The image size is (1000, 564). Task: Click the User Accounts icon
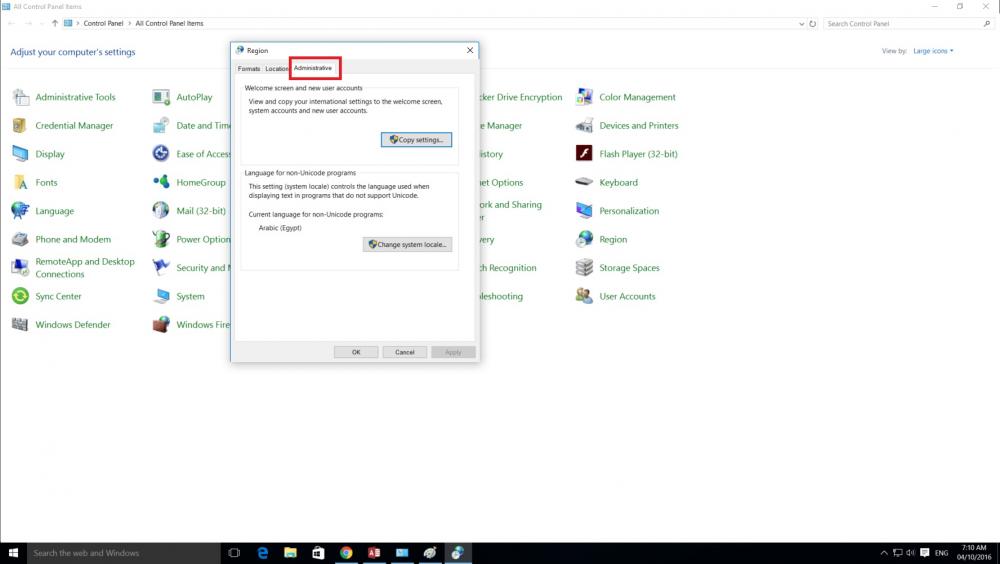(584, 296)
